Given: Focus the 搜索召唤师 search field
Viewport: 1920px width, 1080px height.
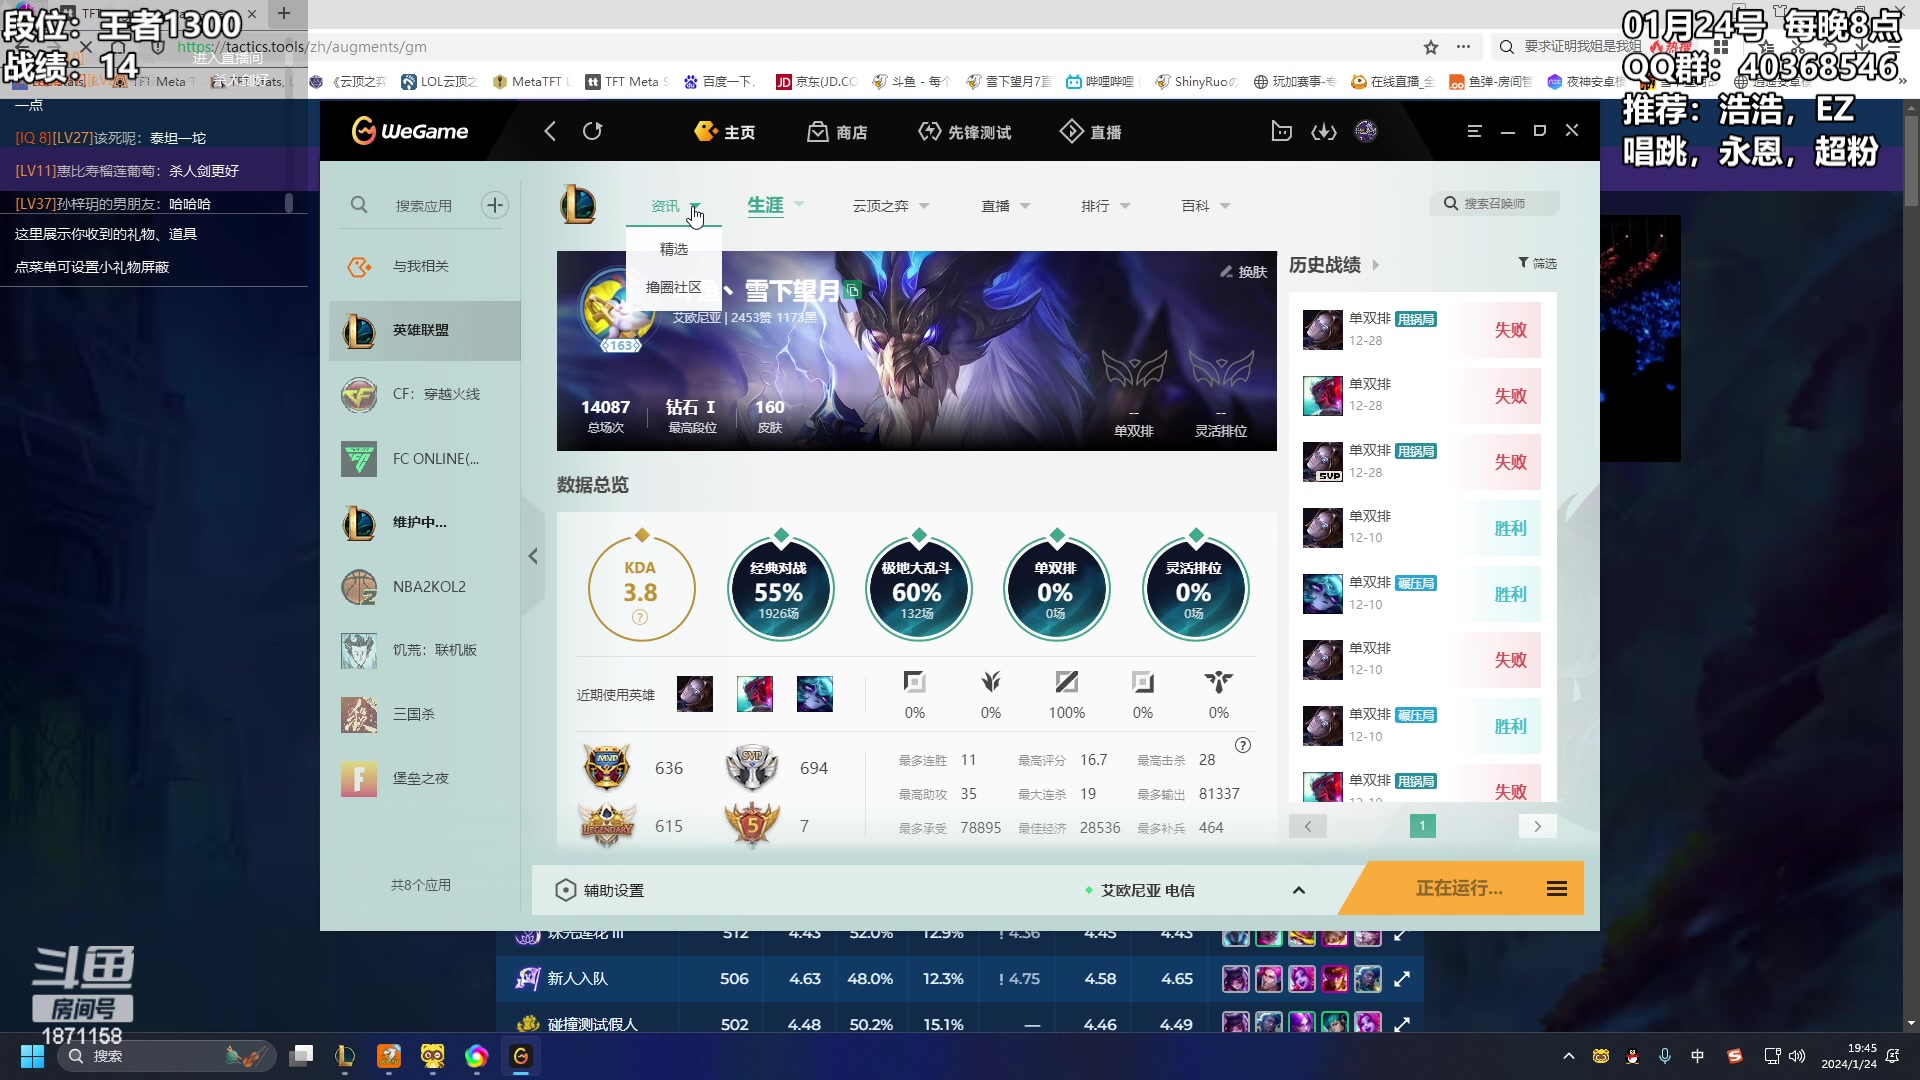Looking at the screenshot, I should (1495, 203).
